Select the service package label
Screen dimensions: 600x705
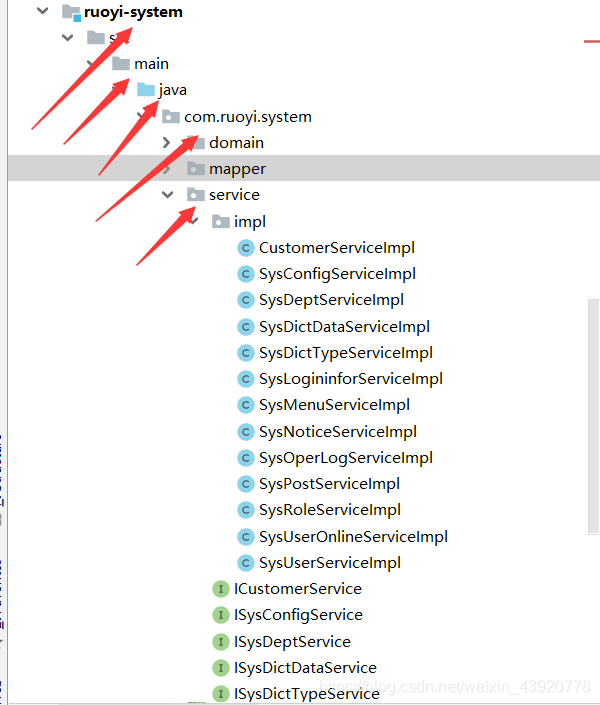click(234, 195)
